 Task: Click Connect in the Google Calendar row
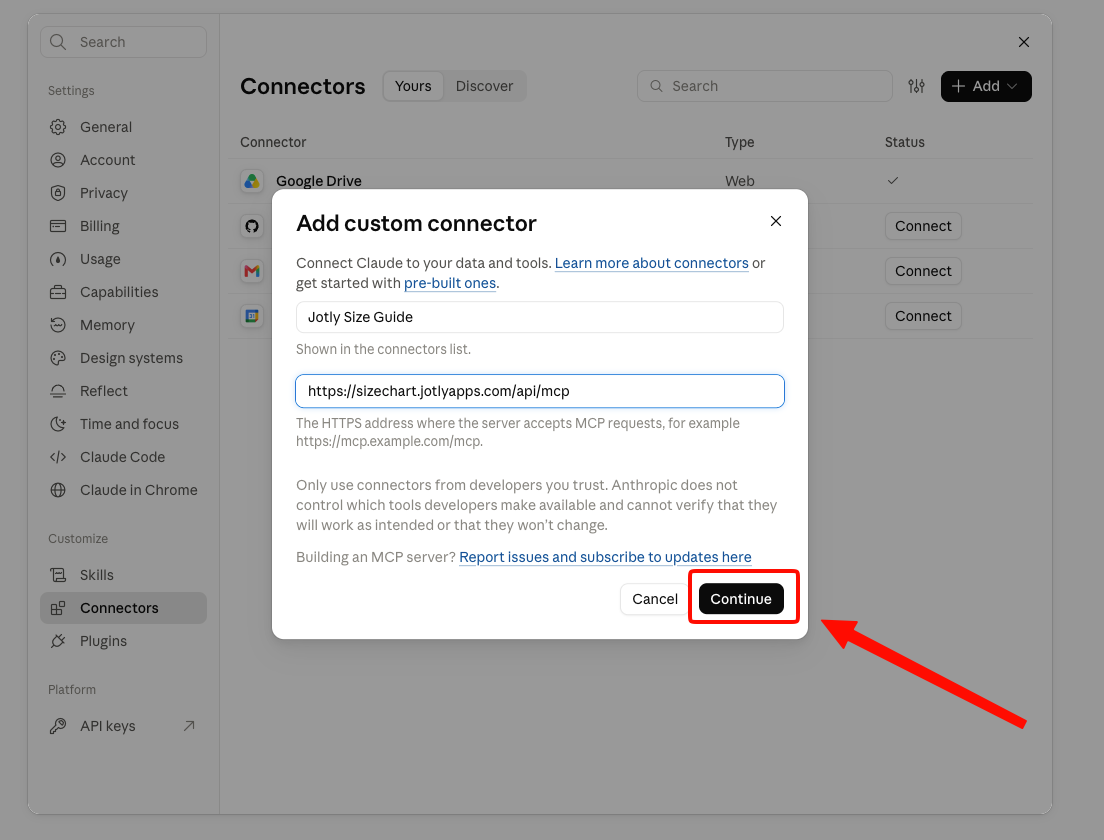(922, 316)
